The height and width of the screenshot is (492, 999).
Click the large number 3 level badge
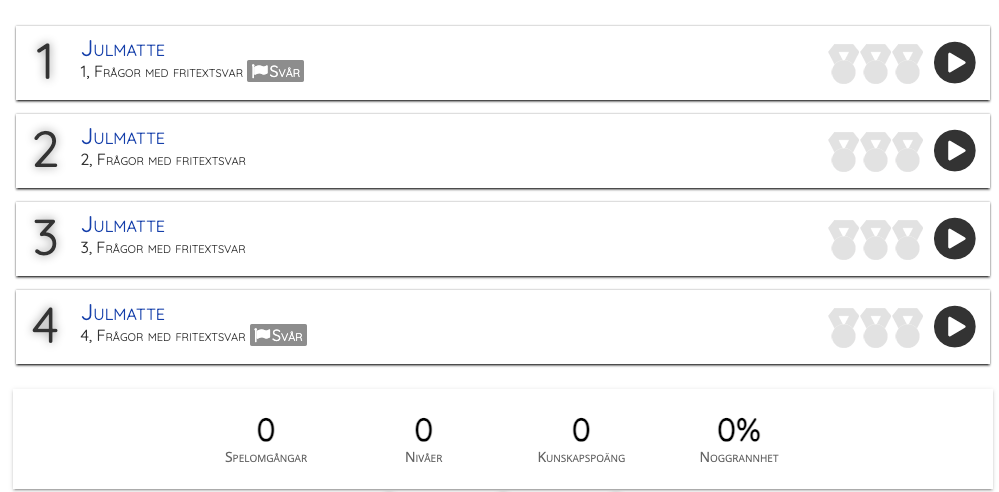click(46, 239)
